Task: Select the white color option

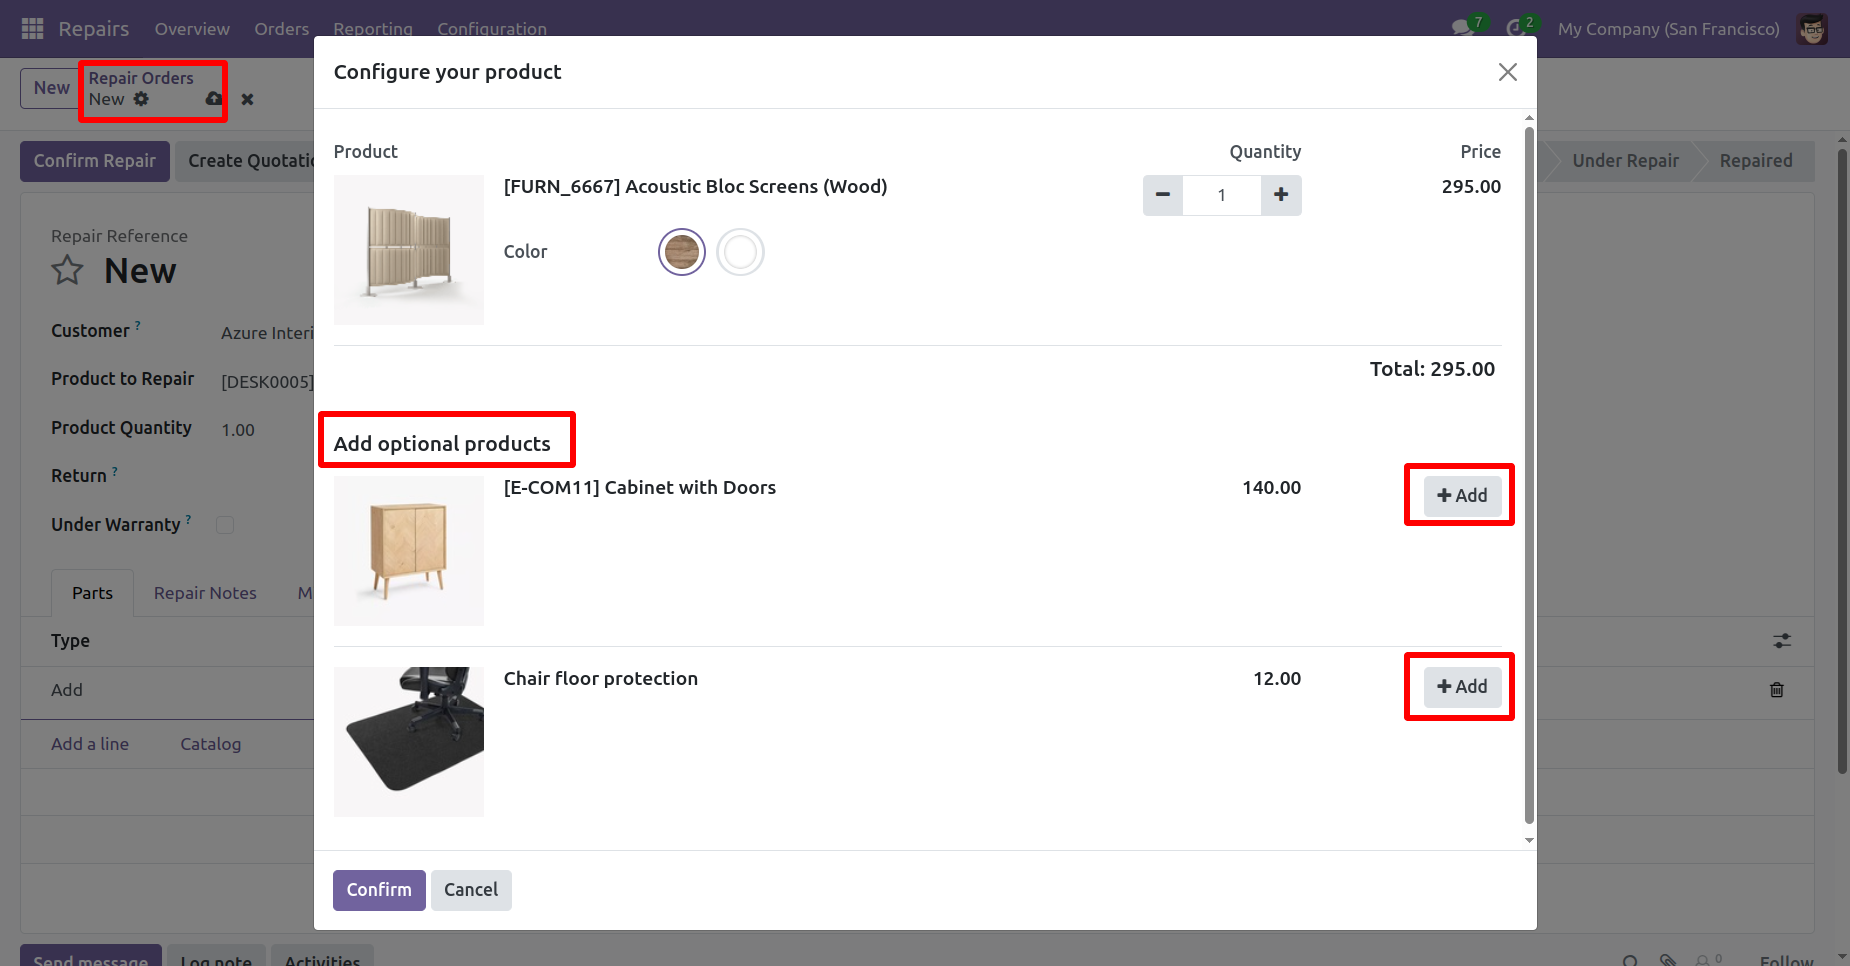Action: [740, 252]
